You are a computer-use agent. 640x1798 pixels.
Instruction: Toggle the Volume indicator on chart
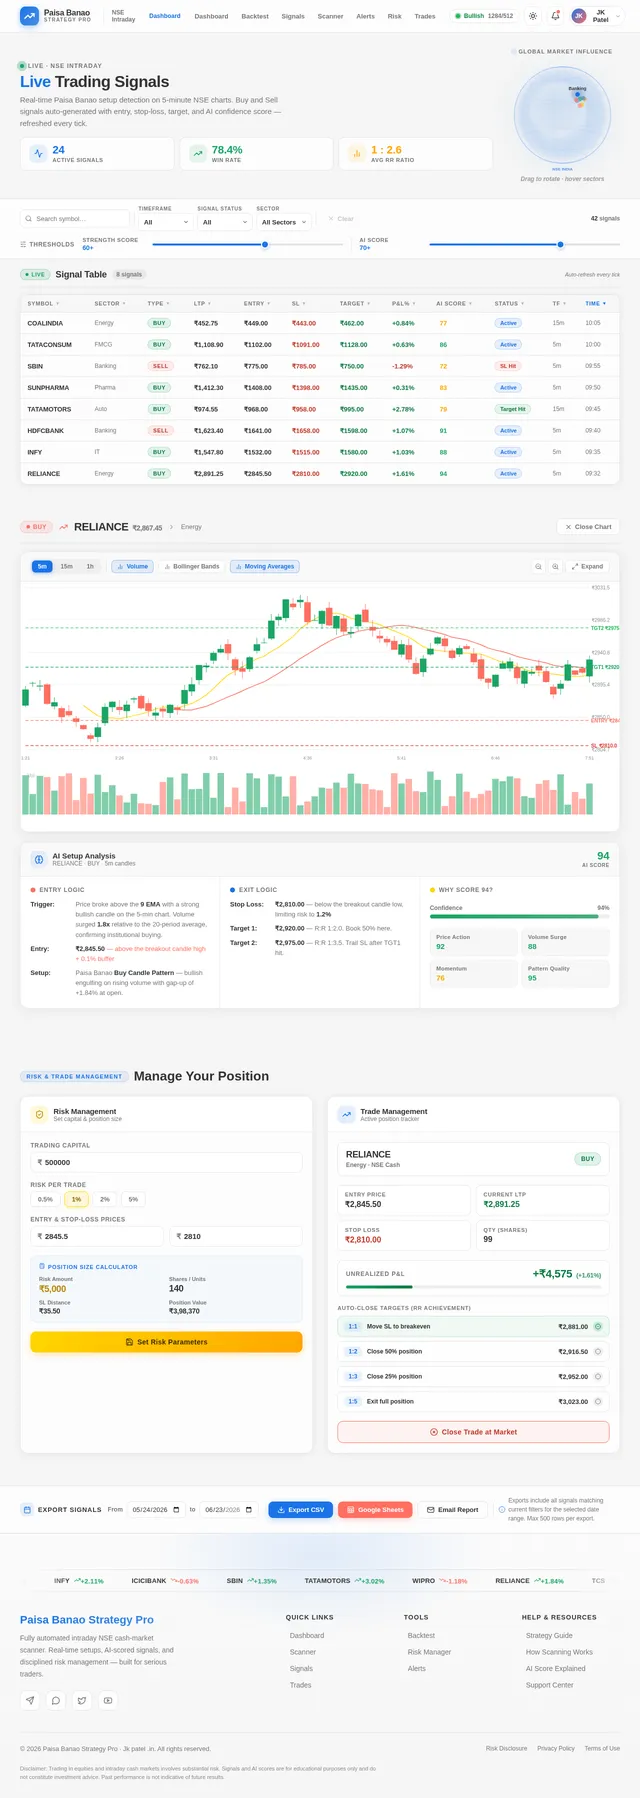click(133, 566)
